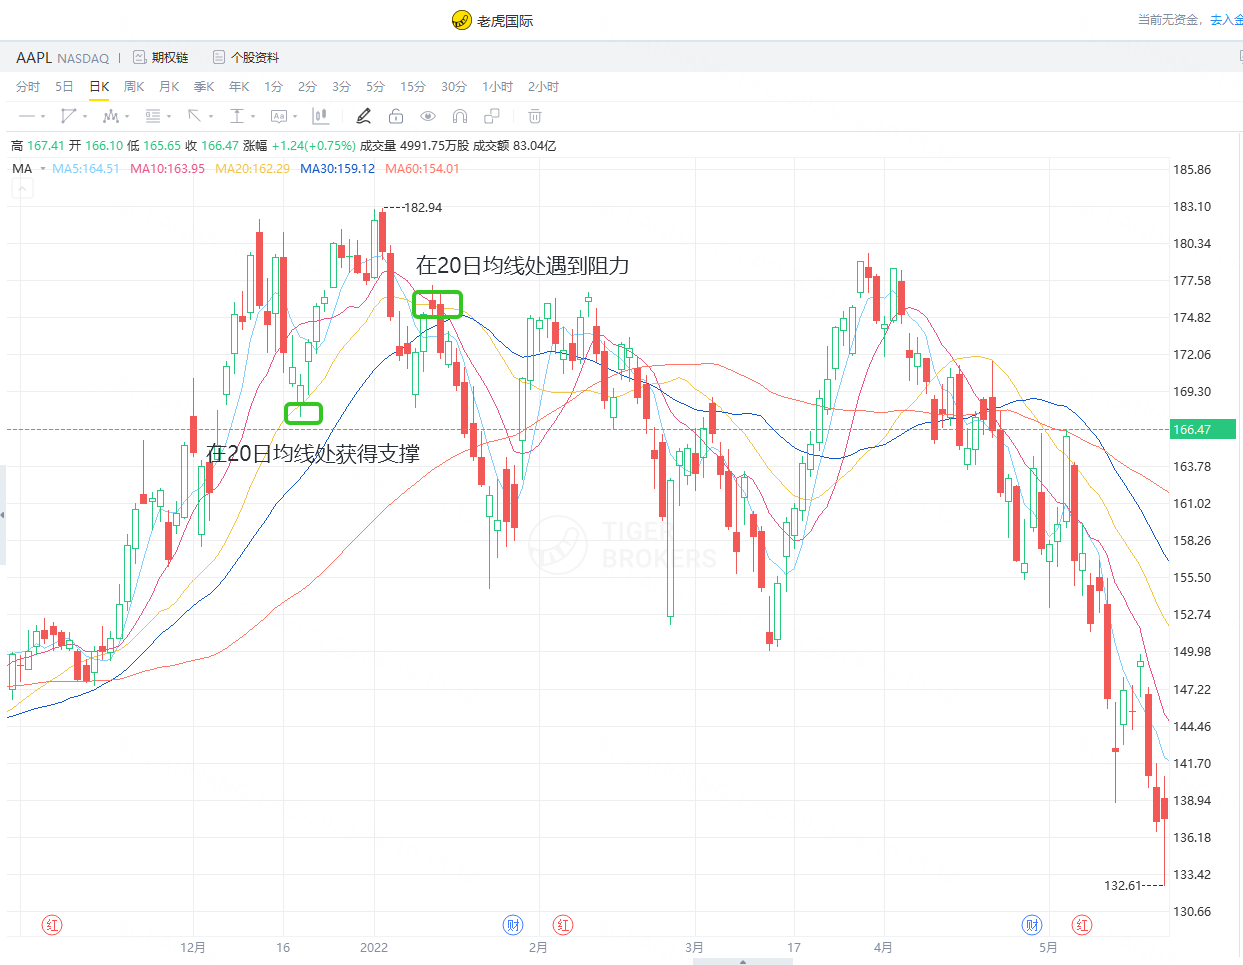This screenshot has height=965, width=1243.
Task: Expand the wave tool dropdown arrow
Action: (127, 117)
